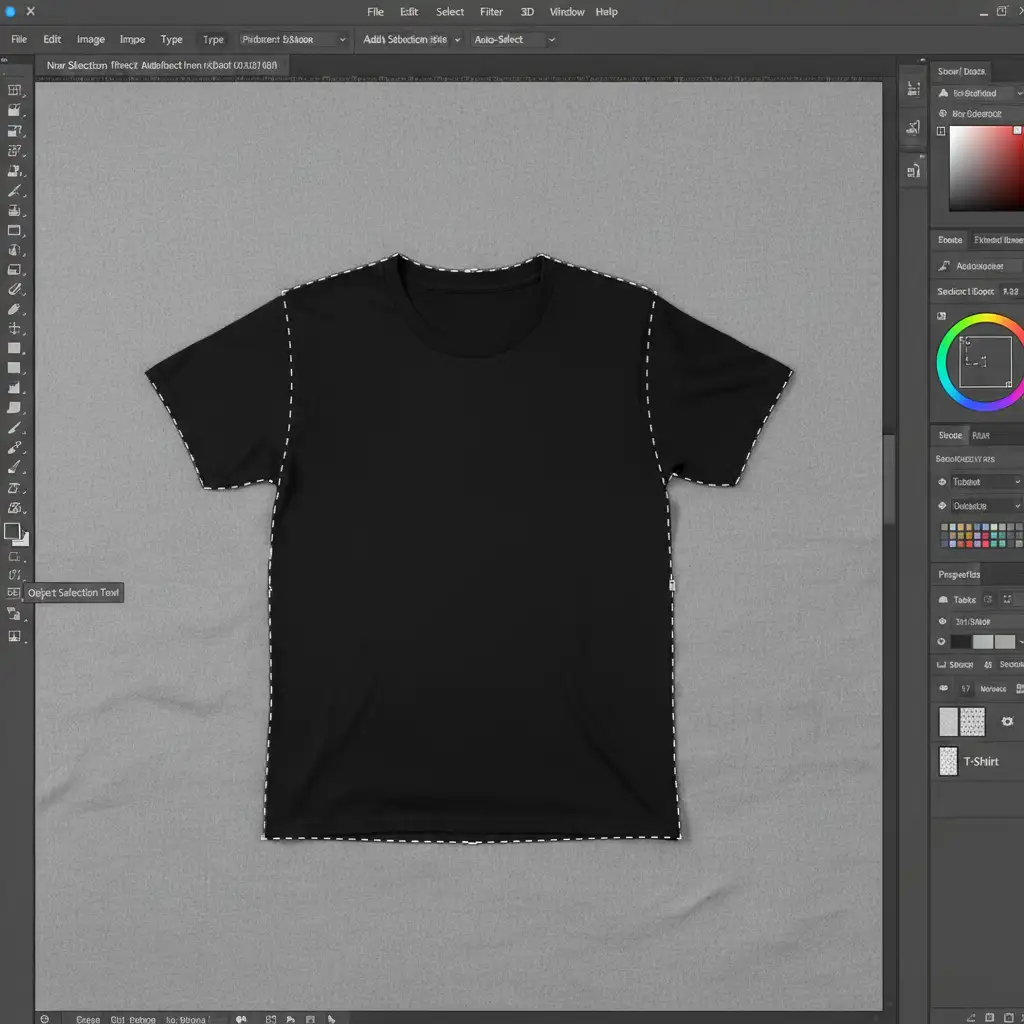
Task: Click the gear icon in the layers panel
Action: click(1007, 721)
